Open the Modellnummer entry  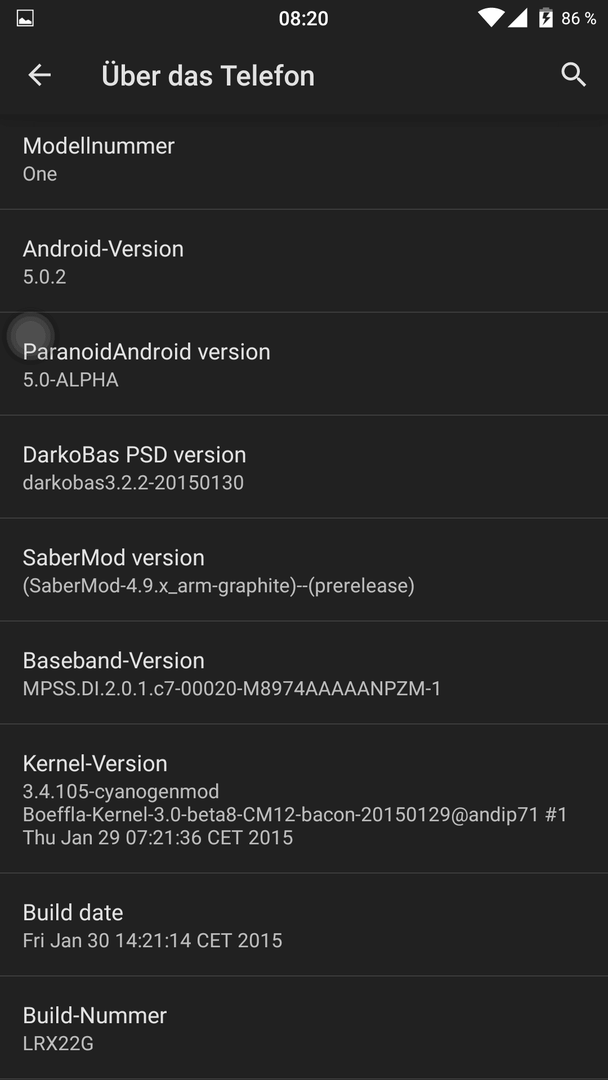(x=304, y=159)
